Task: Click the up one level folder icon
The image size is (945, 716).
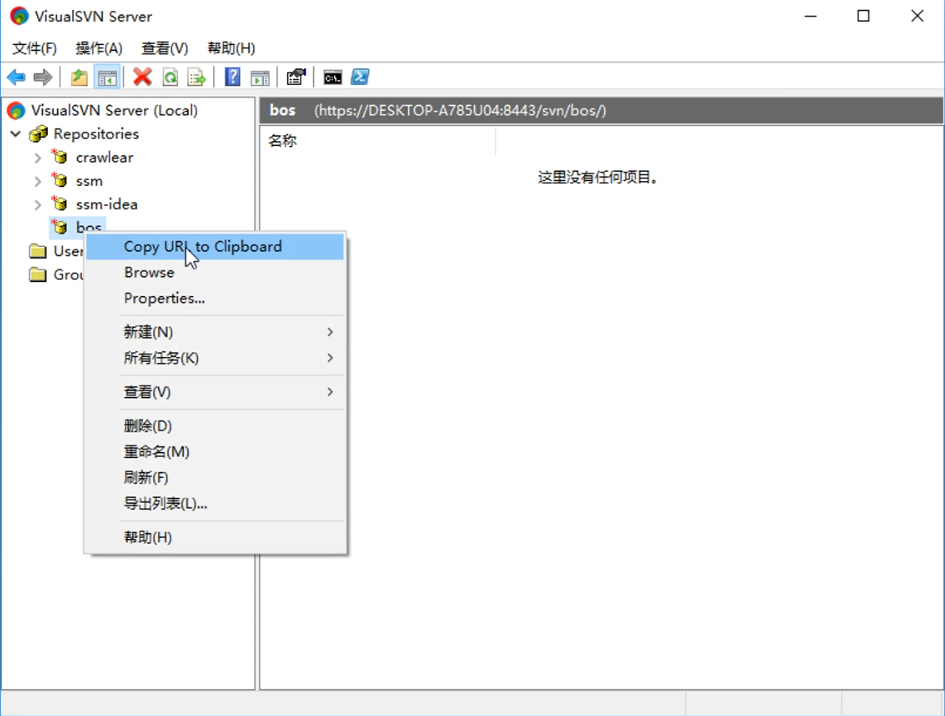Action: 79,77
